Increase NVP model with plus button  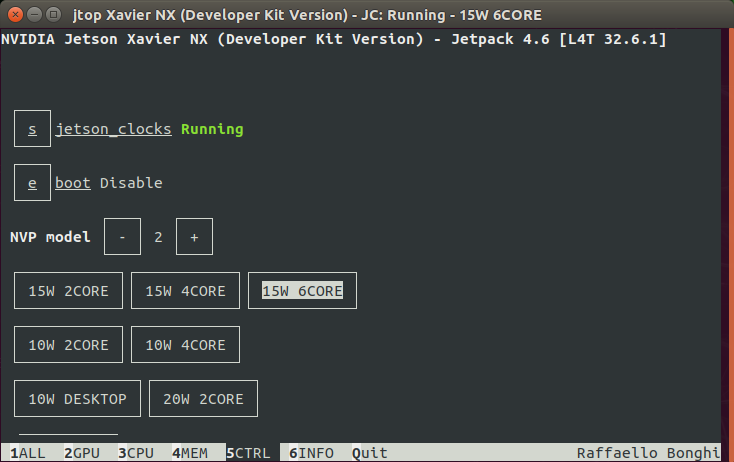(194, 237)
